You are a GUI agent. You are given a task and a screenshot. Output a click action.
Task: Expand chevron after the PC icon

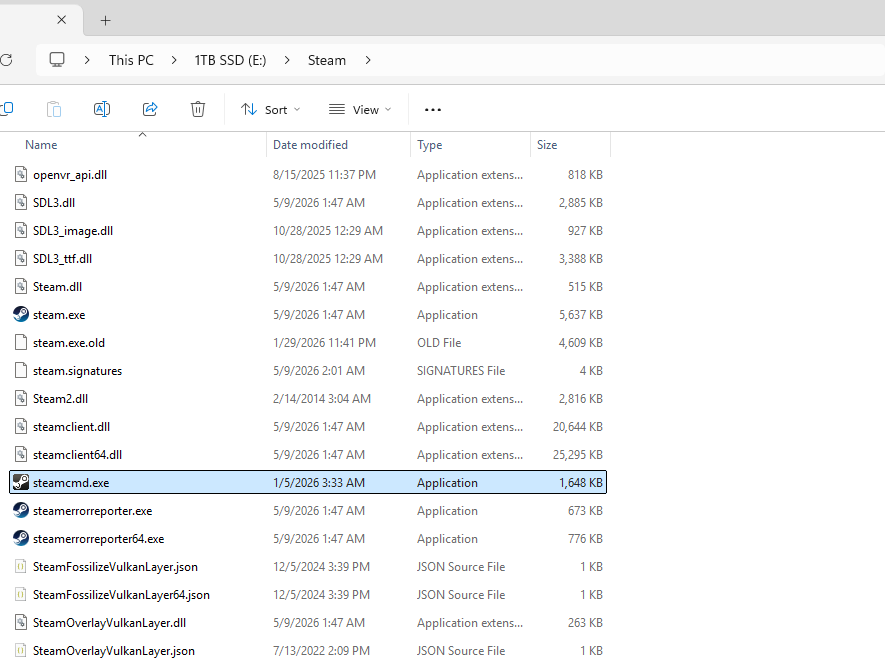point(87,60)
